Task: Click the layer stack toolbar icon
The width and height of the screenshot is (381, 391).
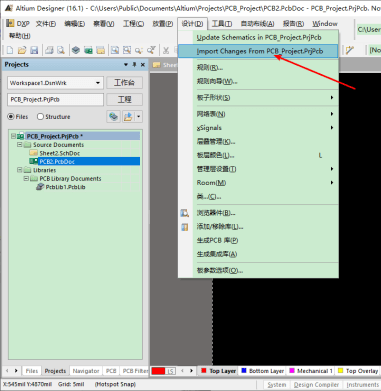Action: (76, 50)
